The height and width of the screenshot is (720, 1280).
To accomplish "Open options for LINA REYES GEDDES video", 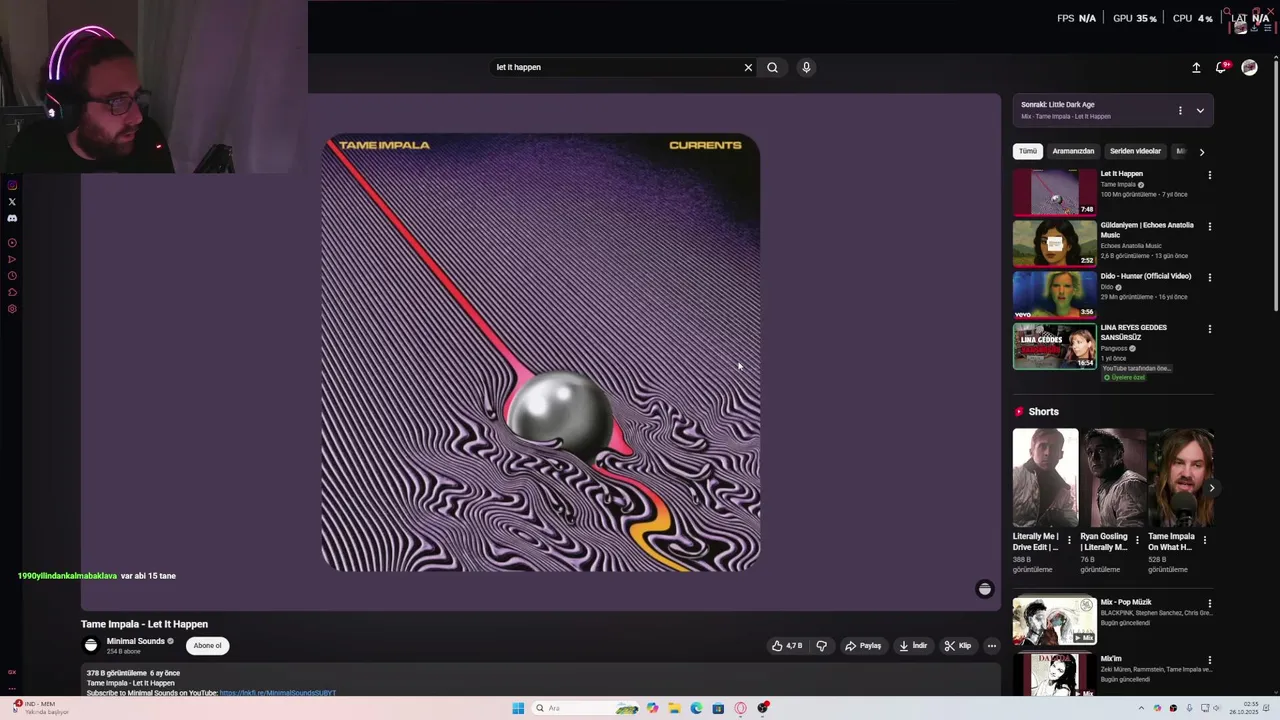I will tap(1210, 329).
